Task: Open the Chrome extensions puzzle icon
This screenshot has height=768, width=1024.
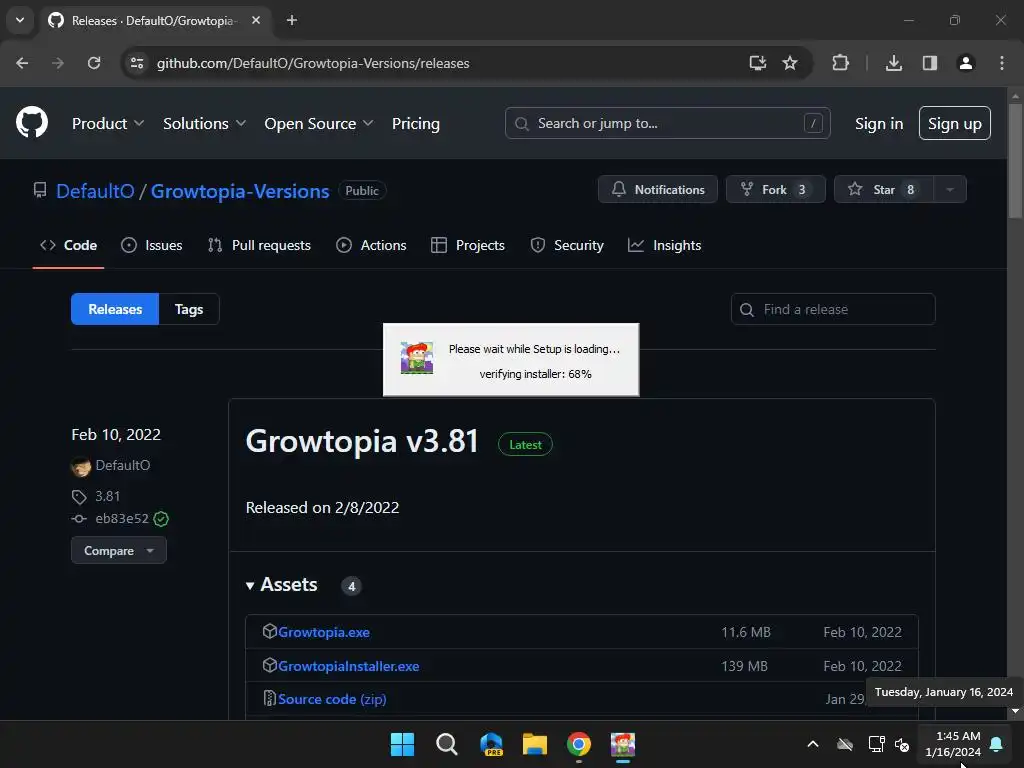Action: tap(840, 63)
